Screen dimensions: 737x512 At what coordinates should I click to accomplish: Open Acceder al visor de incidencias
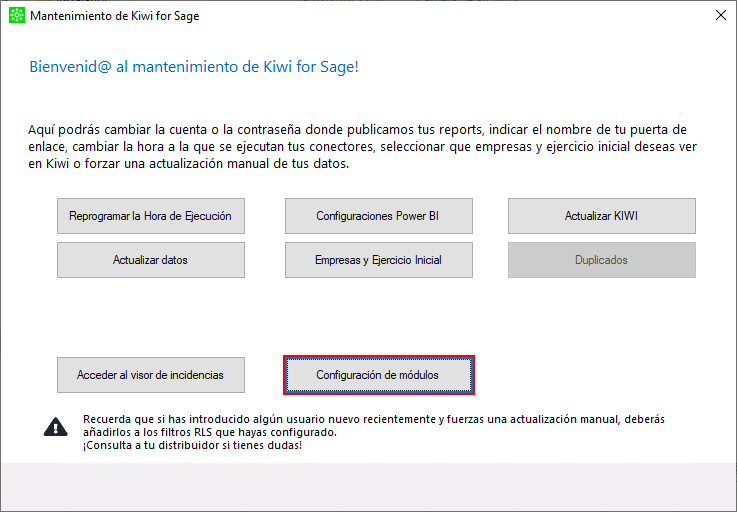(151, 375)
